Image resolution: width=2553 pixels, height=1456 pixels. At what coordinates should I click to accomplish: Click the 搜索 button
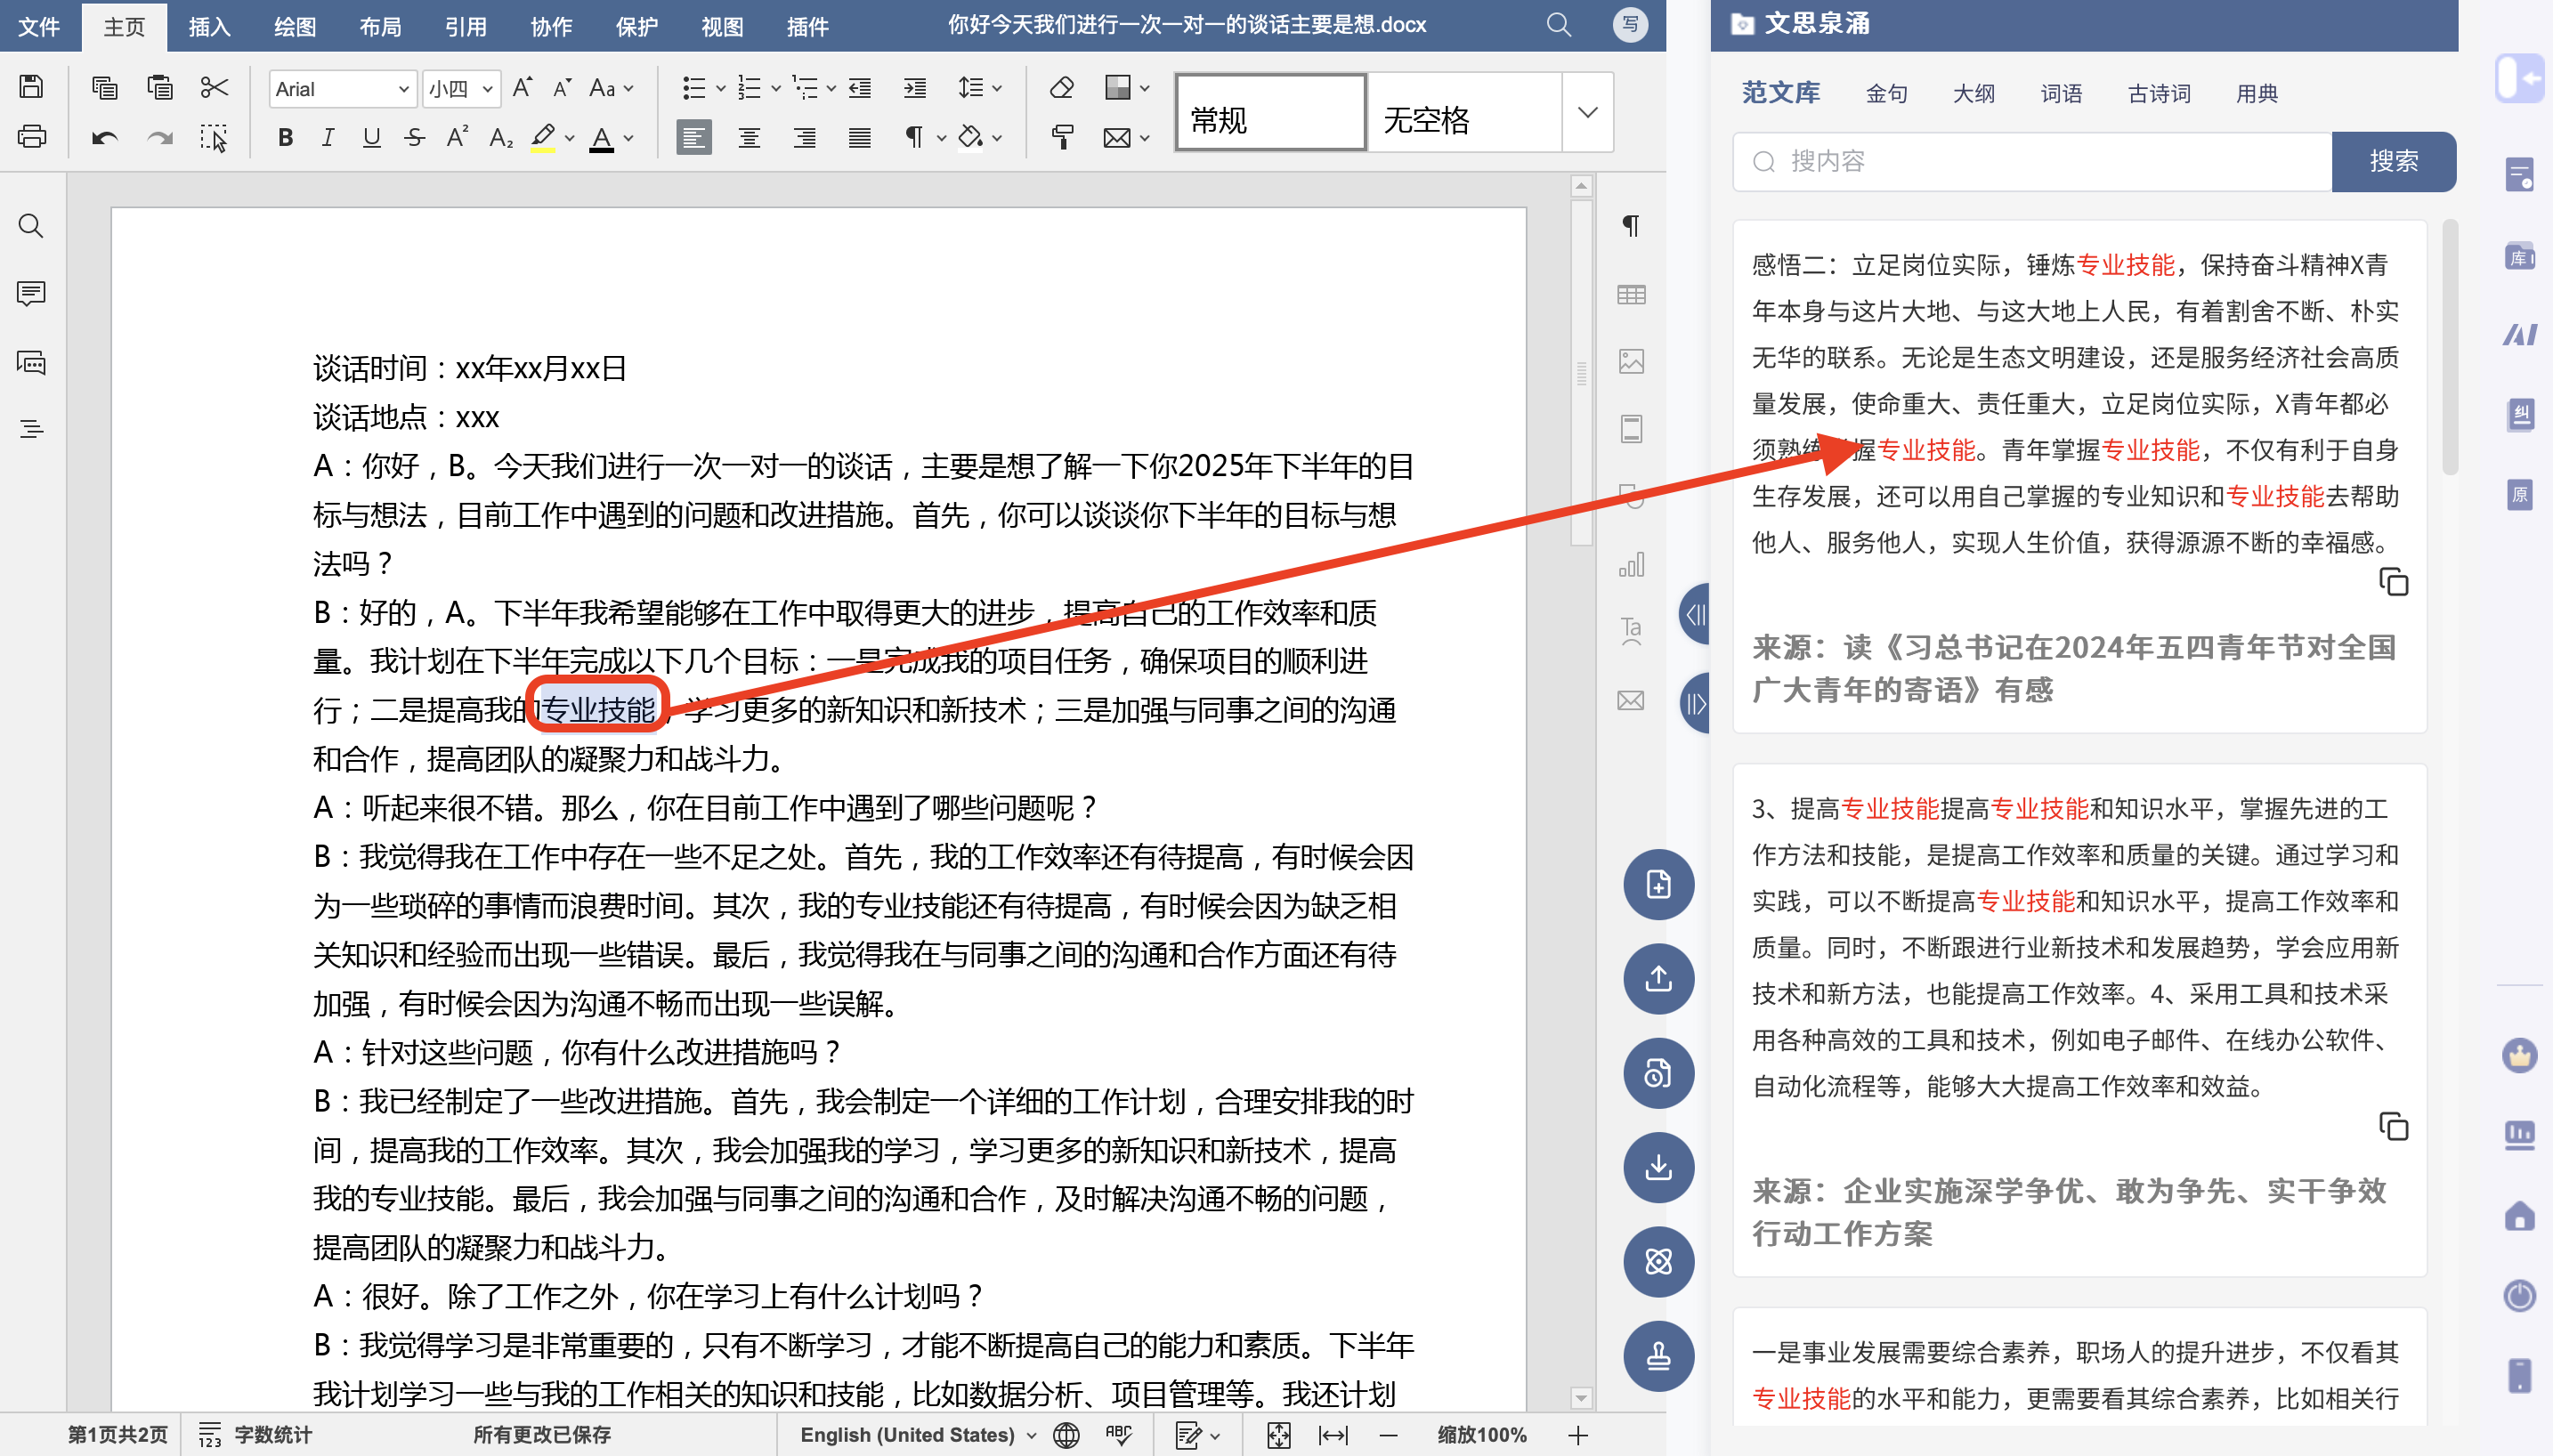tap(2392, 161)
